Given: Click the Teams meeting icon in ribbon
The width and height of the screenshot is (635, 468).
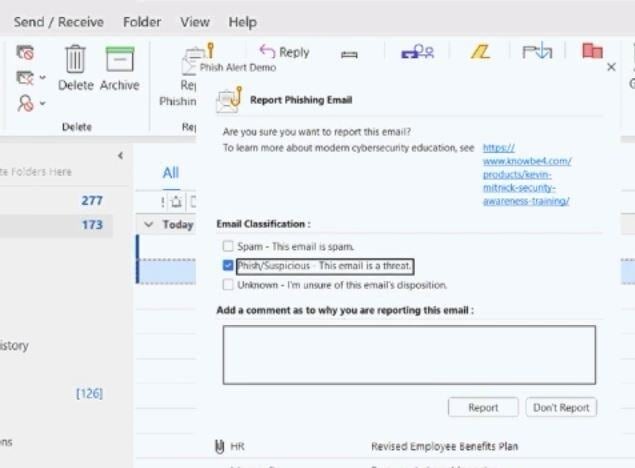Looking at the screenshot, I should [x=417, y=52].
